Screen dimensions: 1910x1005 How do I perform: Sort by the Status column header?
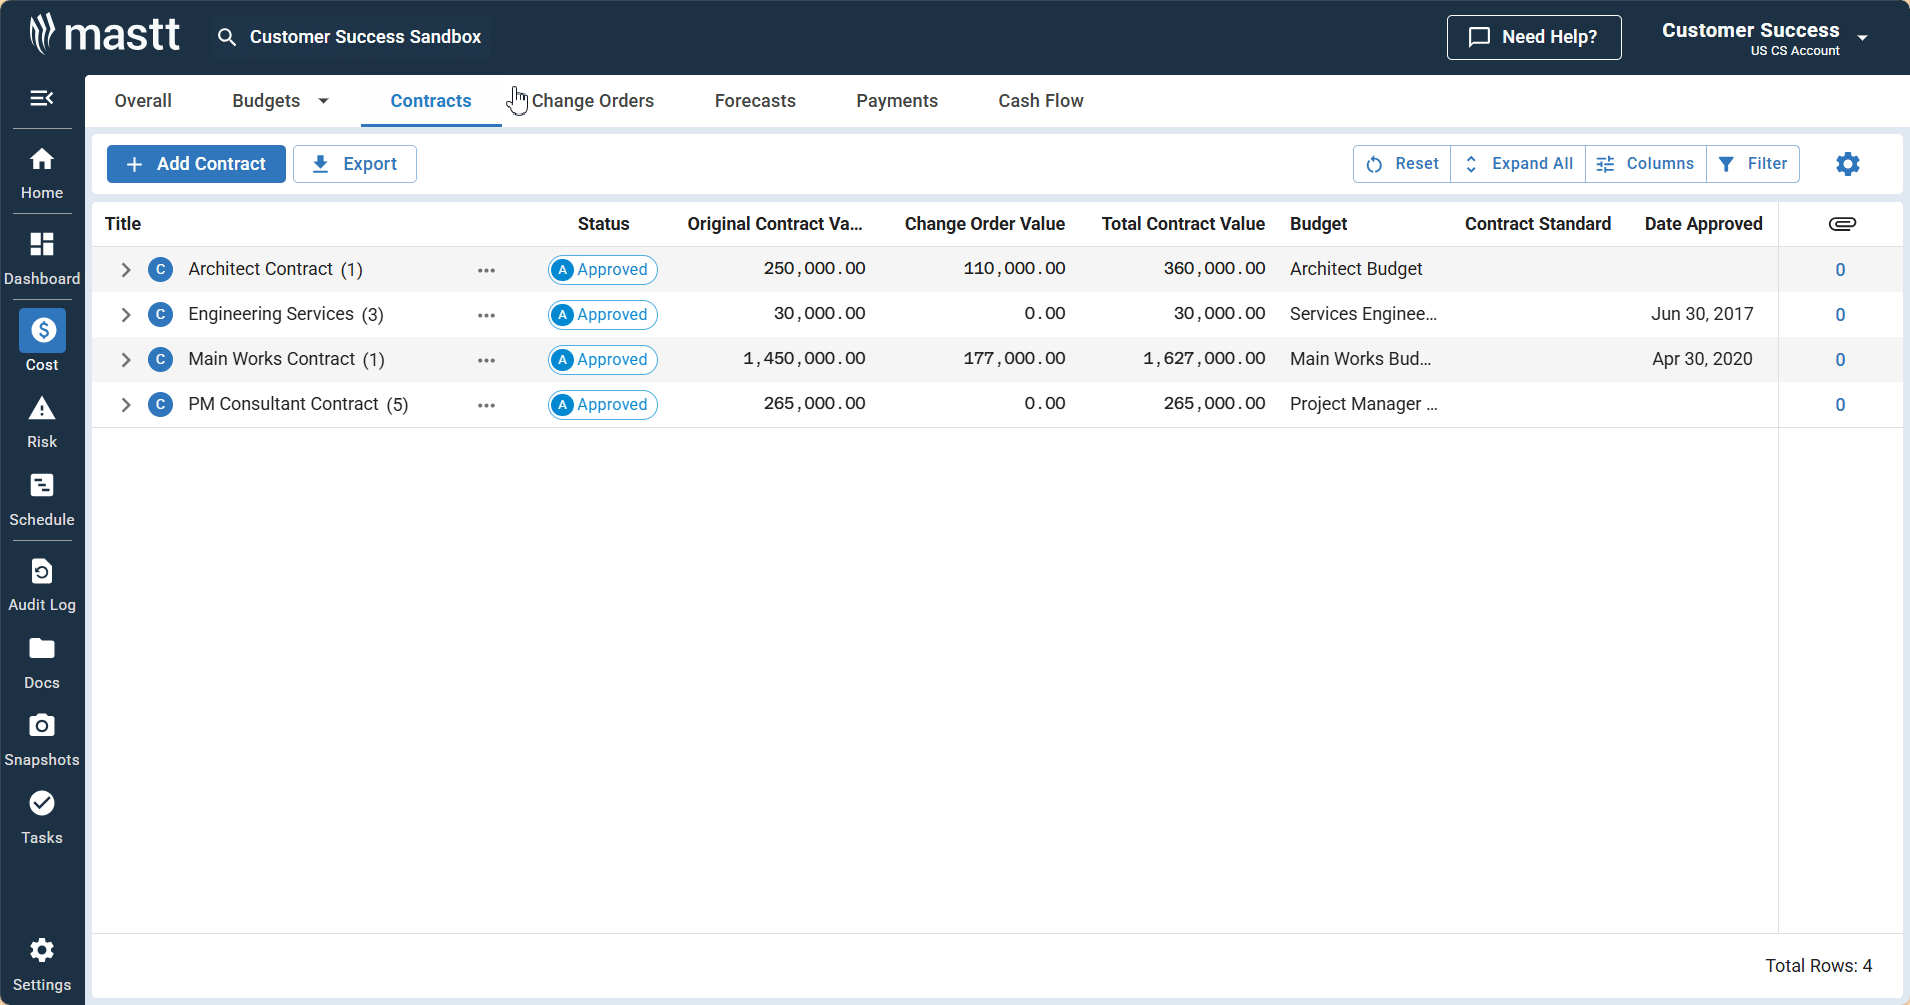(603, 224)
